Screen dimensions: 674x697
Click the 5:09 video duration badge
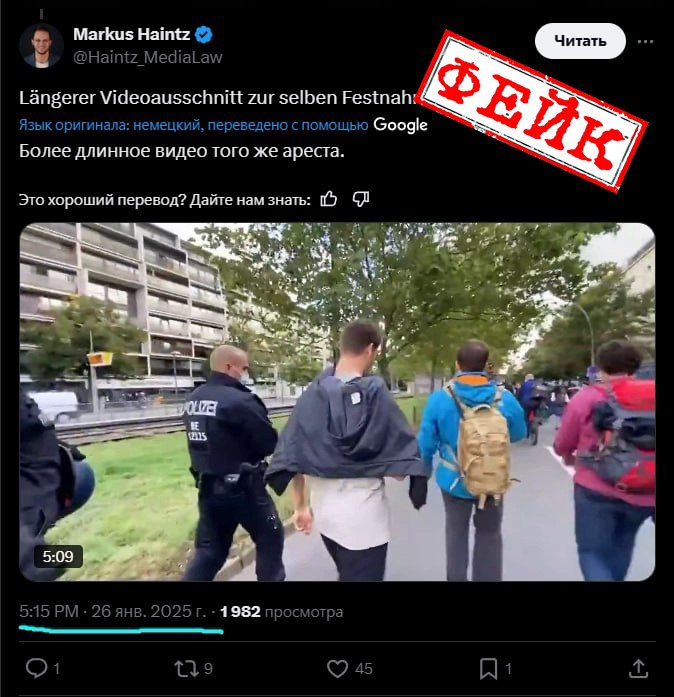58,557
